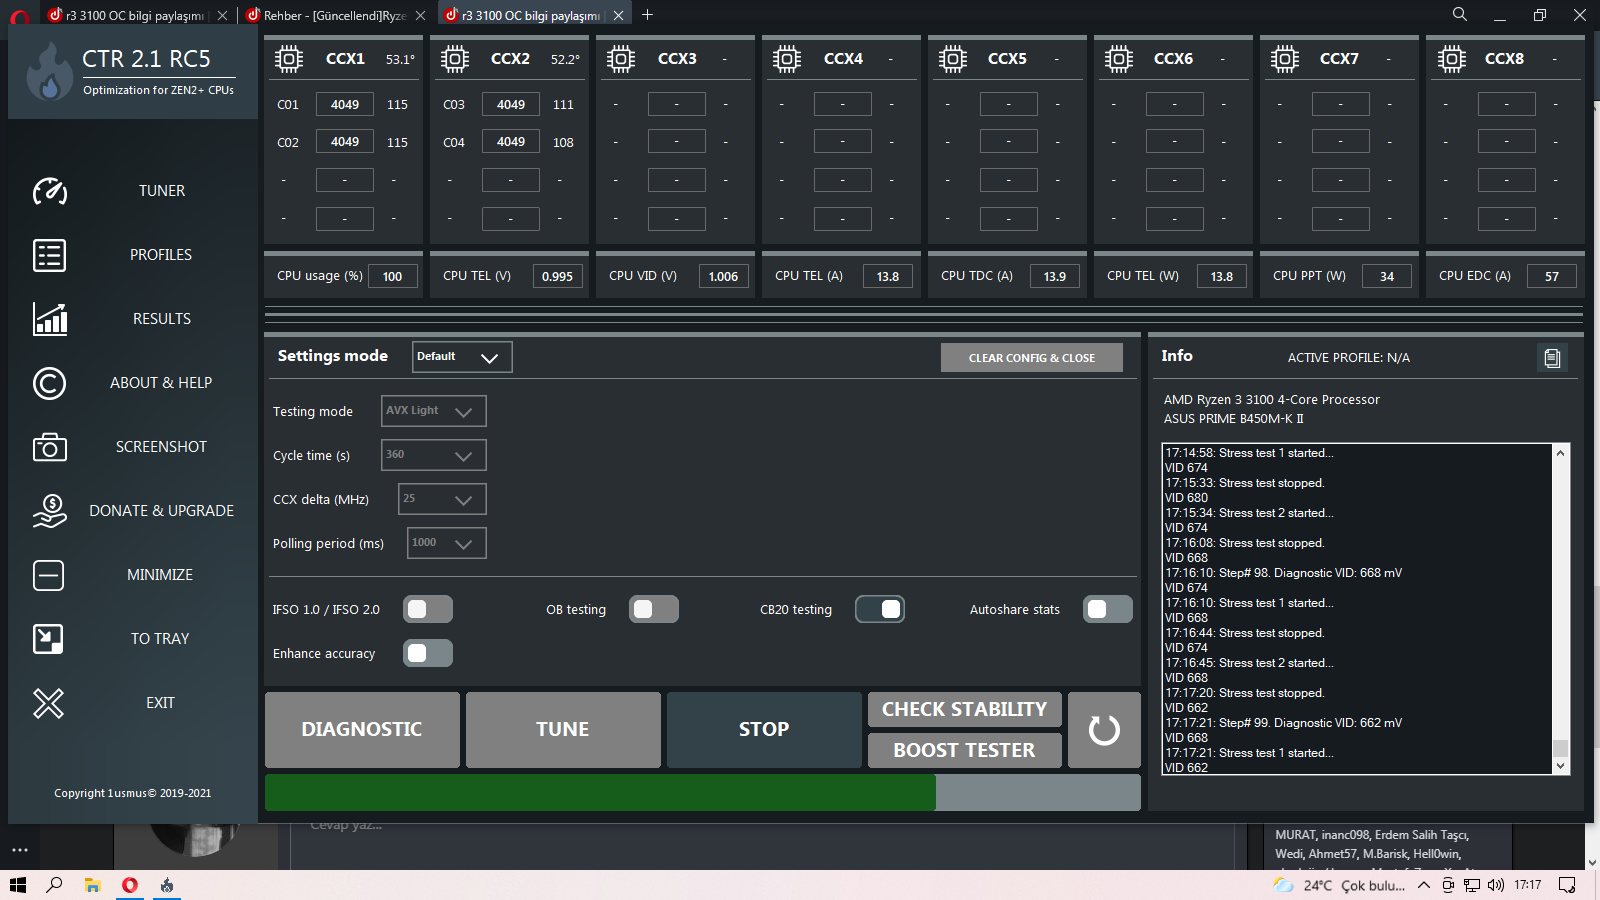Click the CCX1 chip icon
1600x900 pixels.
coord(289,59)
